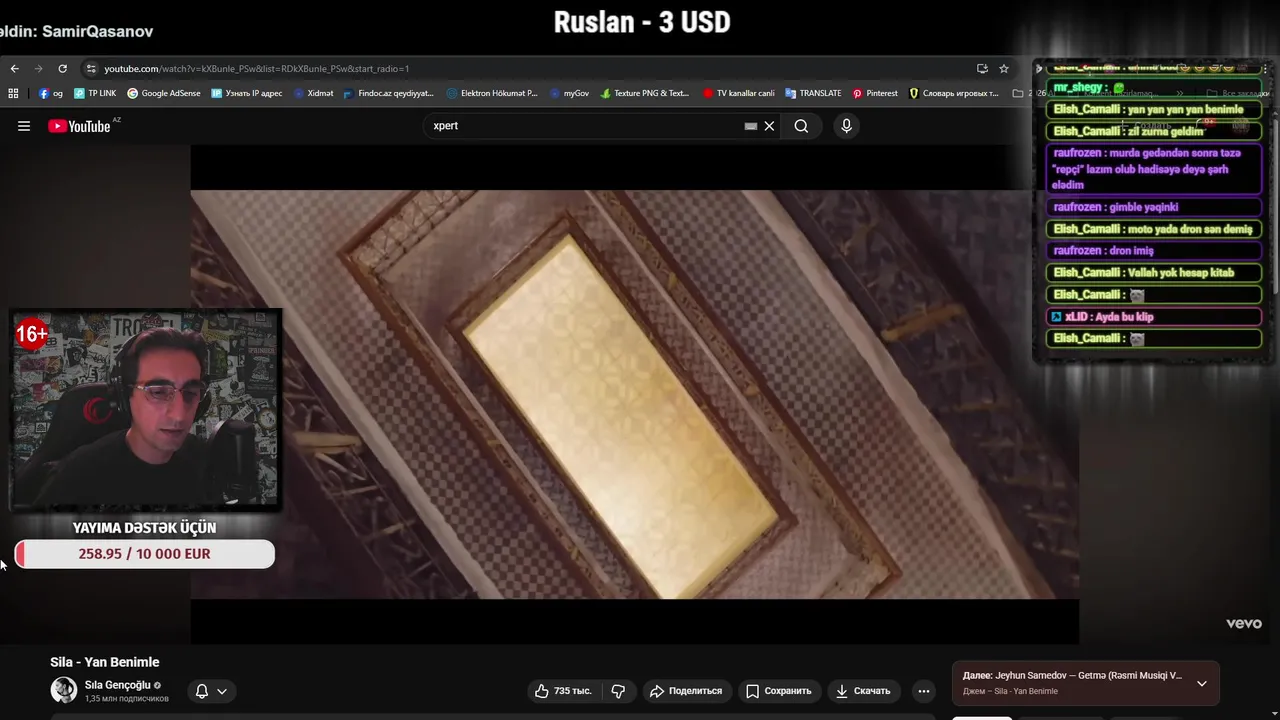
Task: Open Sıla Gençoğlu channel avatar
Action: coord(64,690)
